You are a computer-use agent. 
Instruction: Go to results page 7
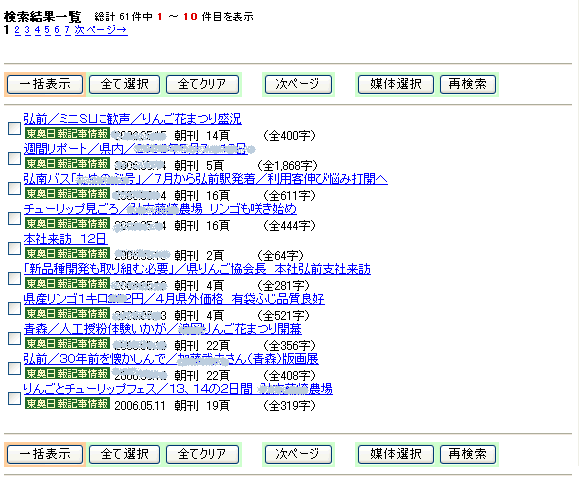(67, 30)
